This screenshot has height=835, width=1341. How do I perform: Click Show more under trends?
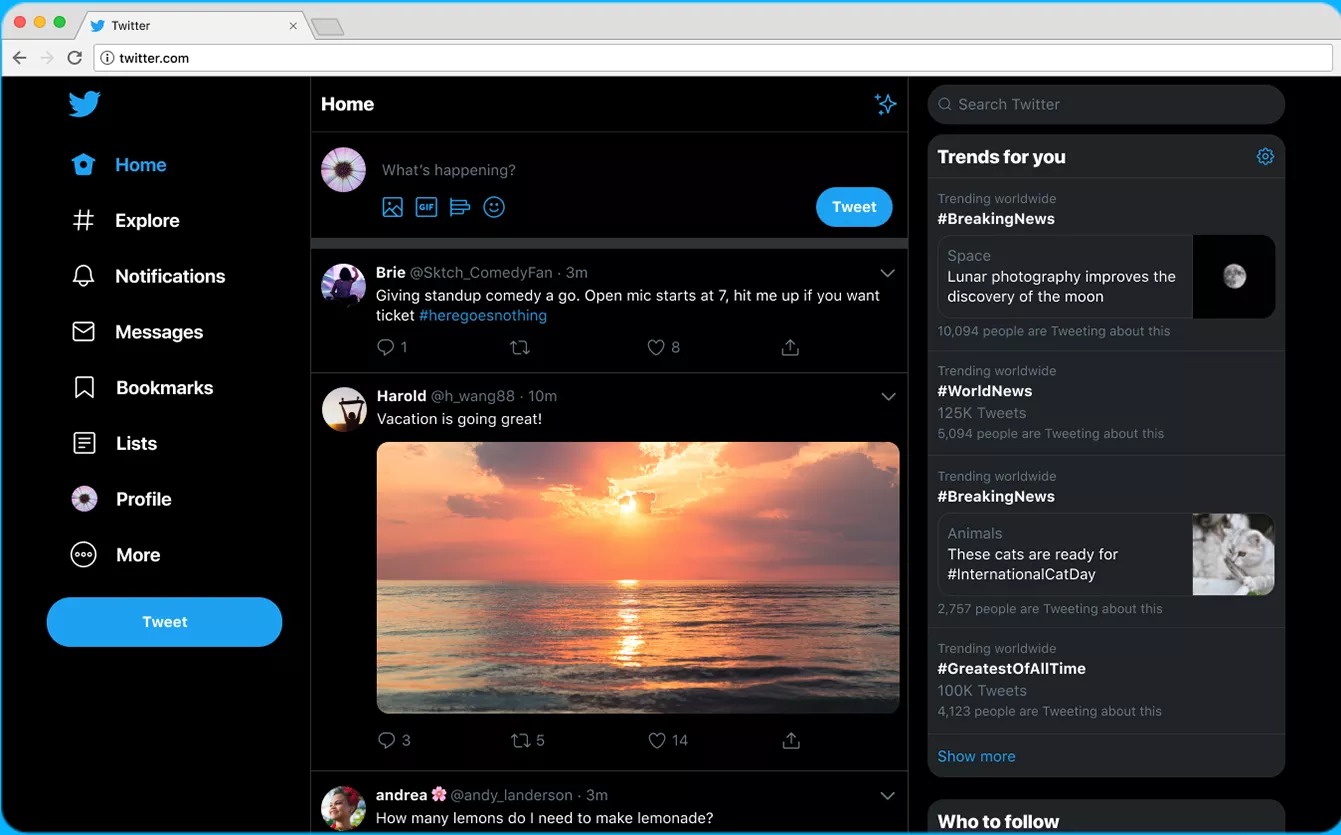(976, 757)
